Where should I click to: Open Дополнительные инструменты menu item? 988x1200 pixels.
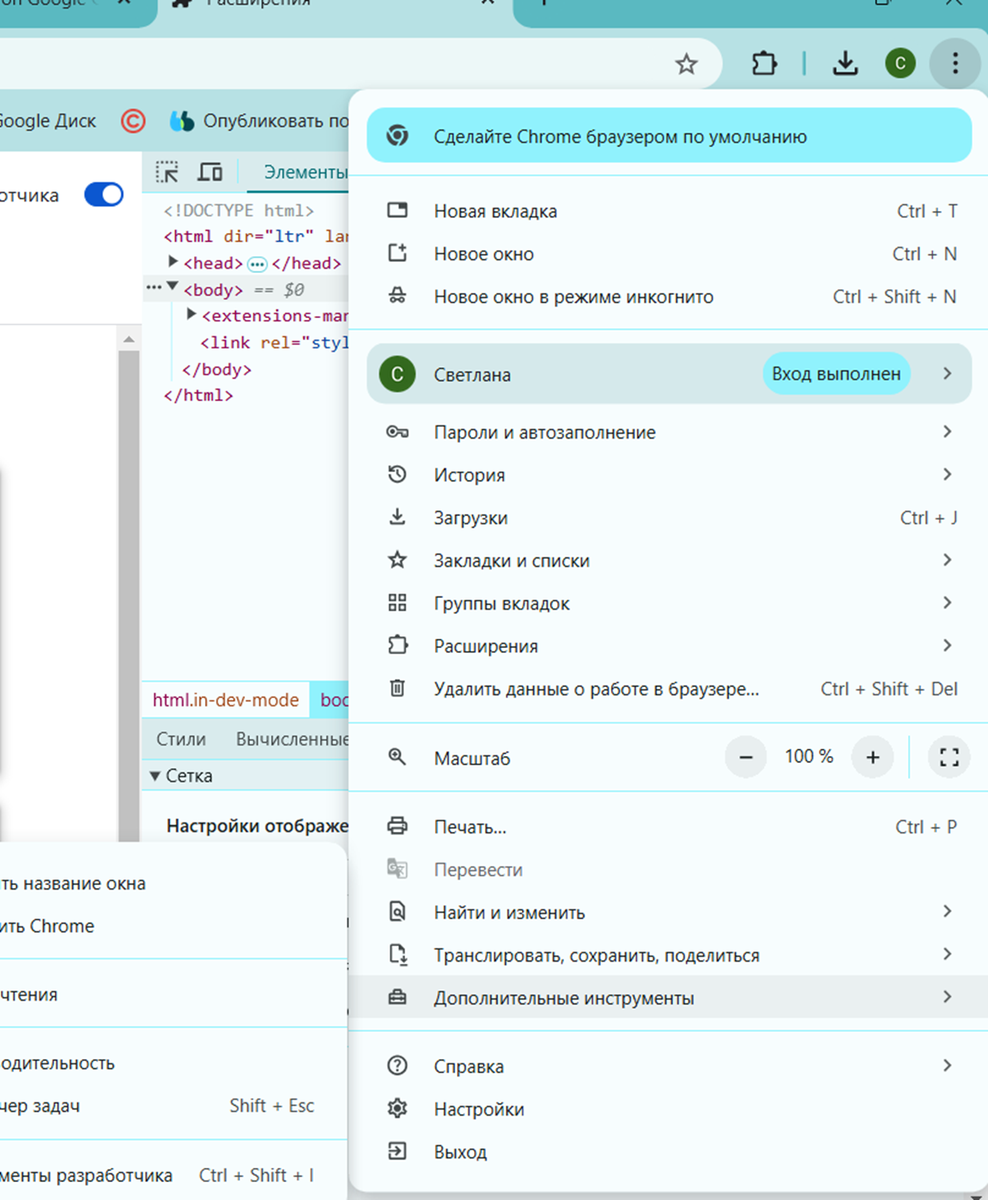point(668,998)
